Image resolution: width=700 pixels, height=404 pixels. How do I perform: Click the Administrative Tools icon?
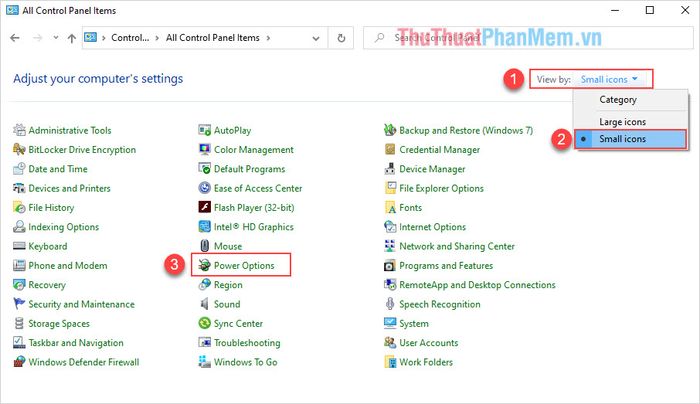click(19, 130)
